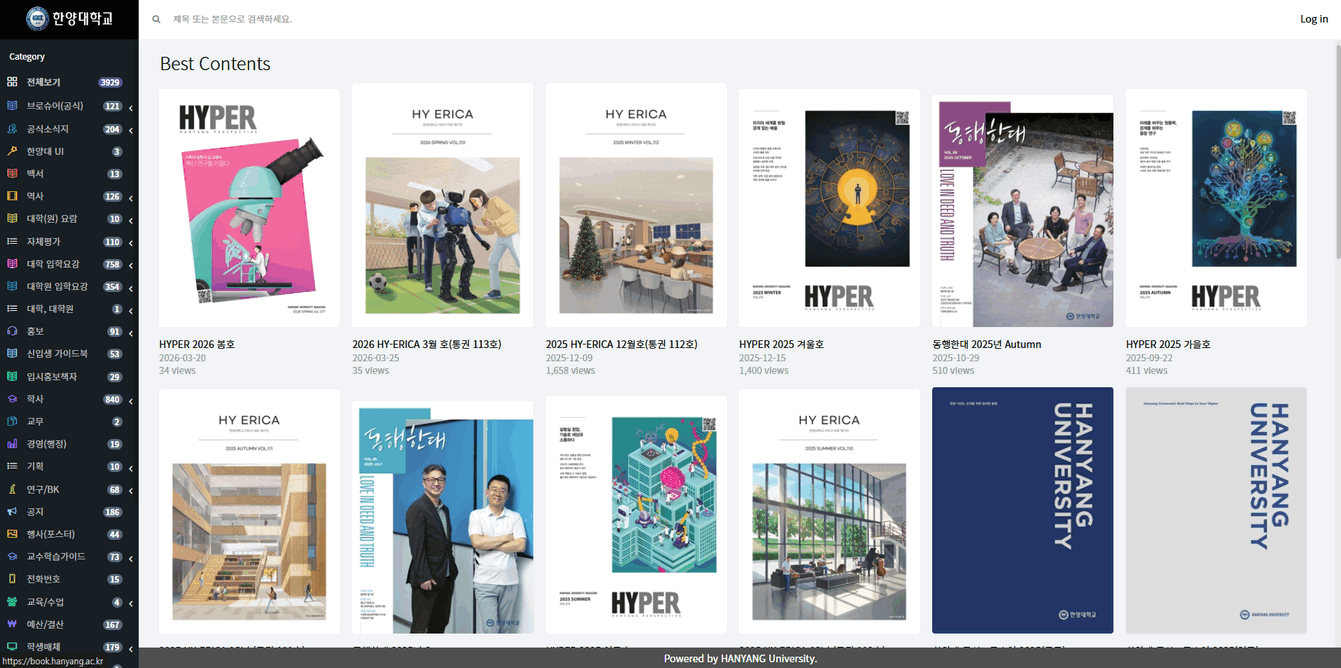Open the HYPER 2025 가을호 cover thumbnail
This screenshot has height=668, width=1341.
[1216, 207]
